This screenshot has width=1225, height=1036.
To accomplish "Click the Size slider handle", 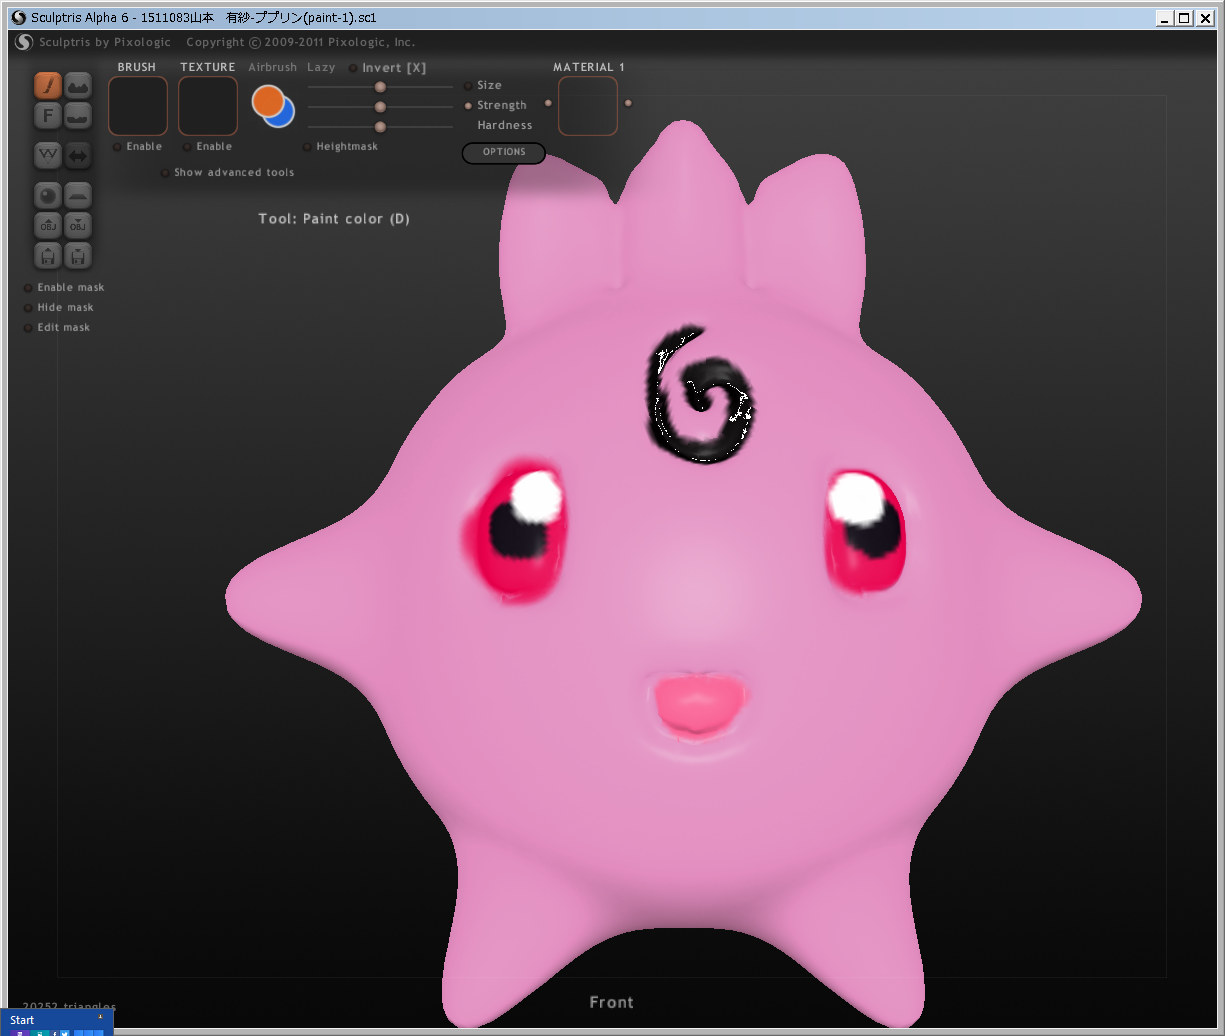I will tap(380, 87).
